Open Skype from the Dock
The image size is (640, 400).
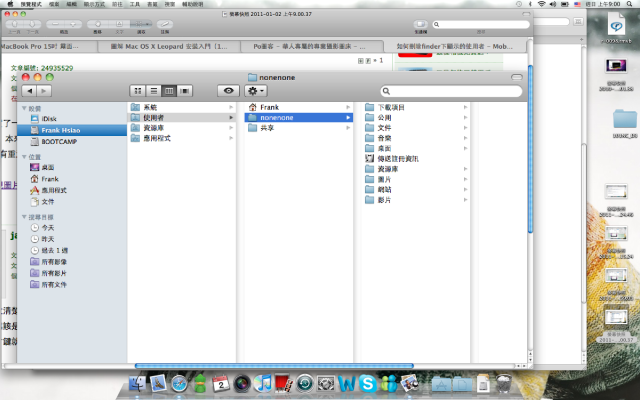tap(367, 383)
